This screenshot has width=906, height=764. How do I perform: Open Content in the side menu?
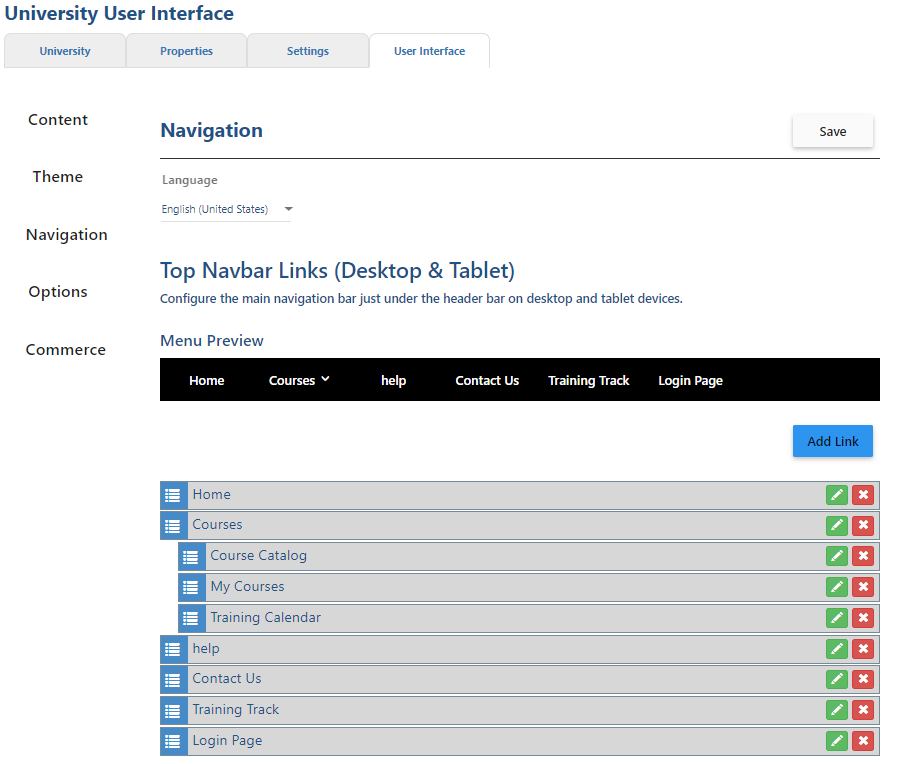pos(58,120)
